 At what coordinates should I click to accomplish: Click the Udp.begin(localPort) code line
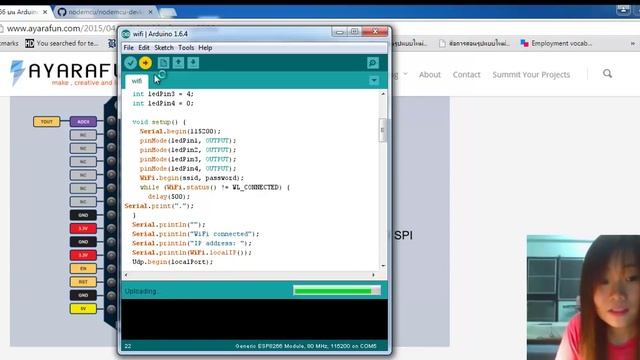click(x=172, y=262)
